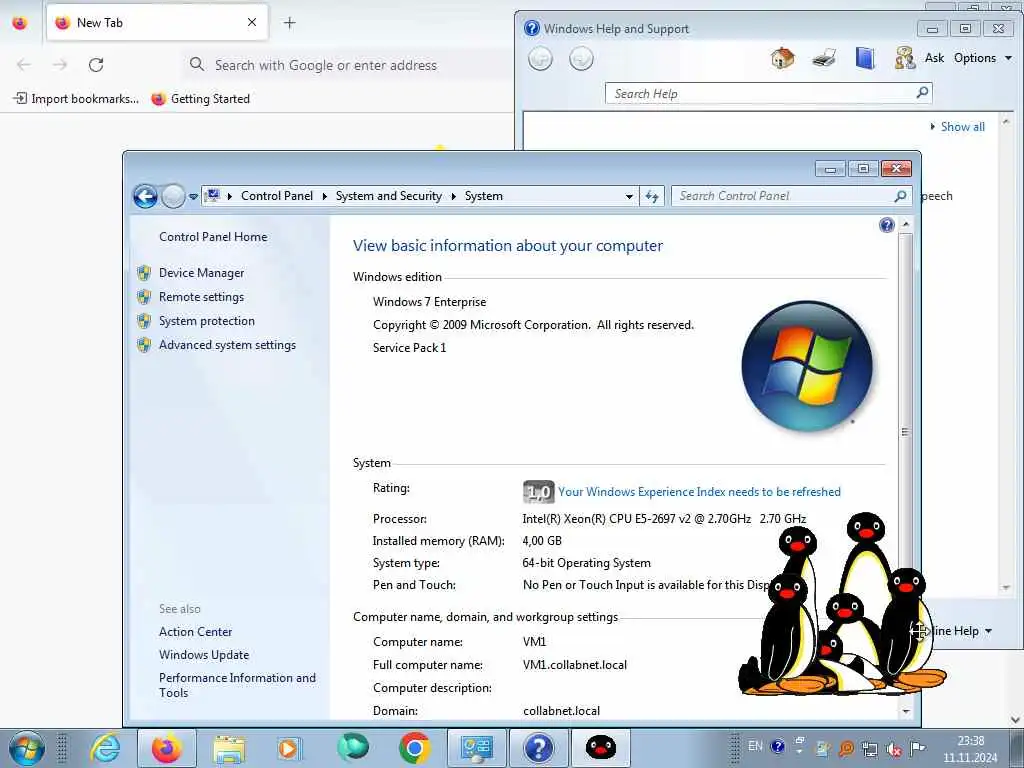Click the Firefox reload button
Viewport: 1024px width, 768px height.
click(96, 65)
